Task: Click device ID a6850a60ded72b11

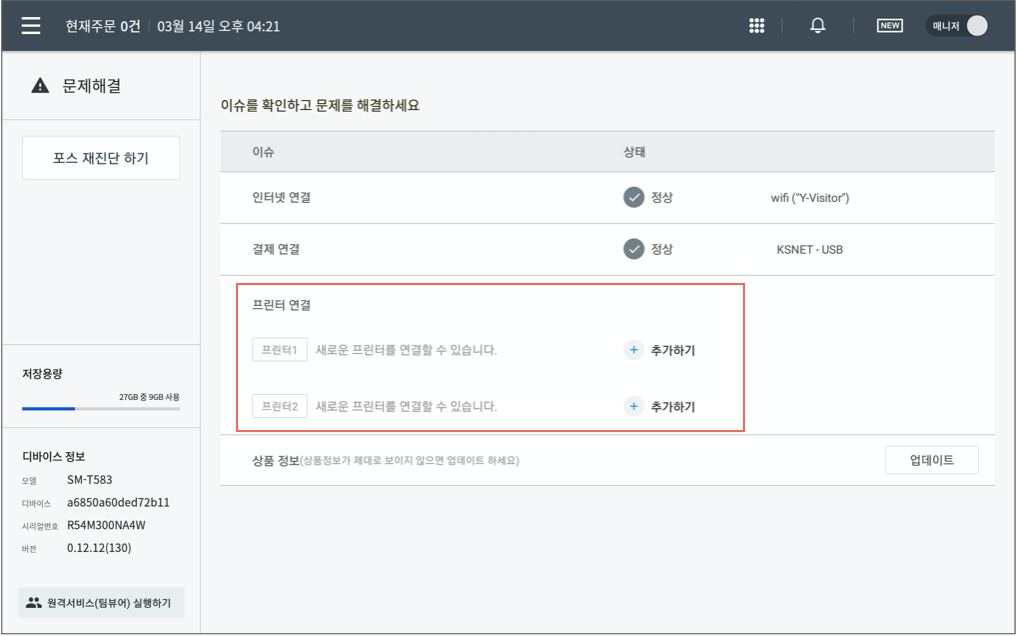Action: 118,502
